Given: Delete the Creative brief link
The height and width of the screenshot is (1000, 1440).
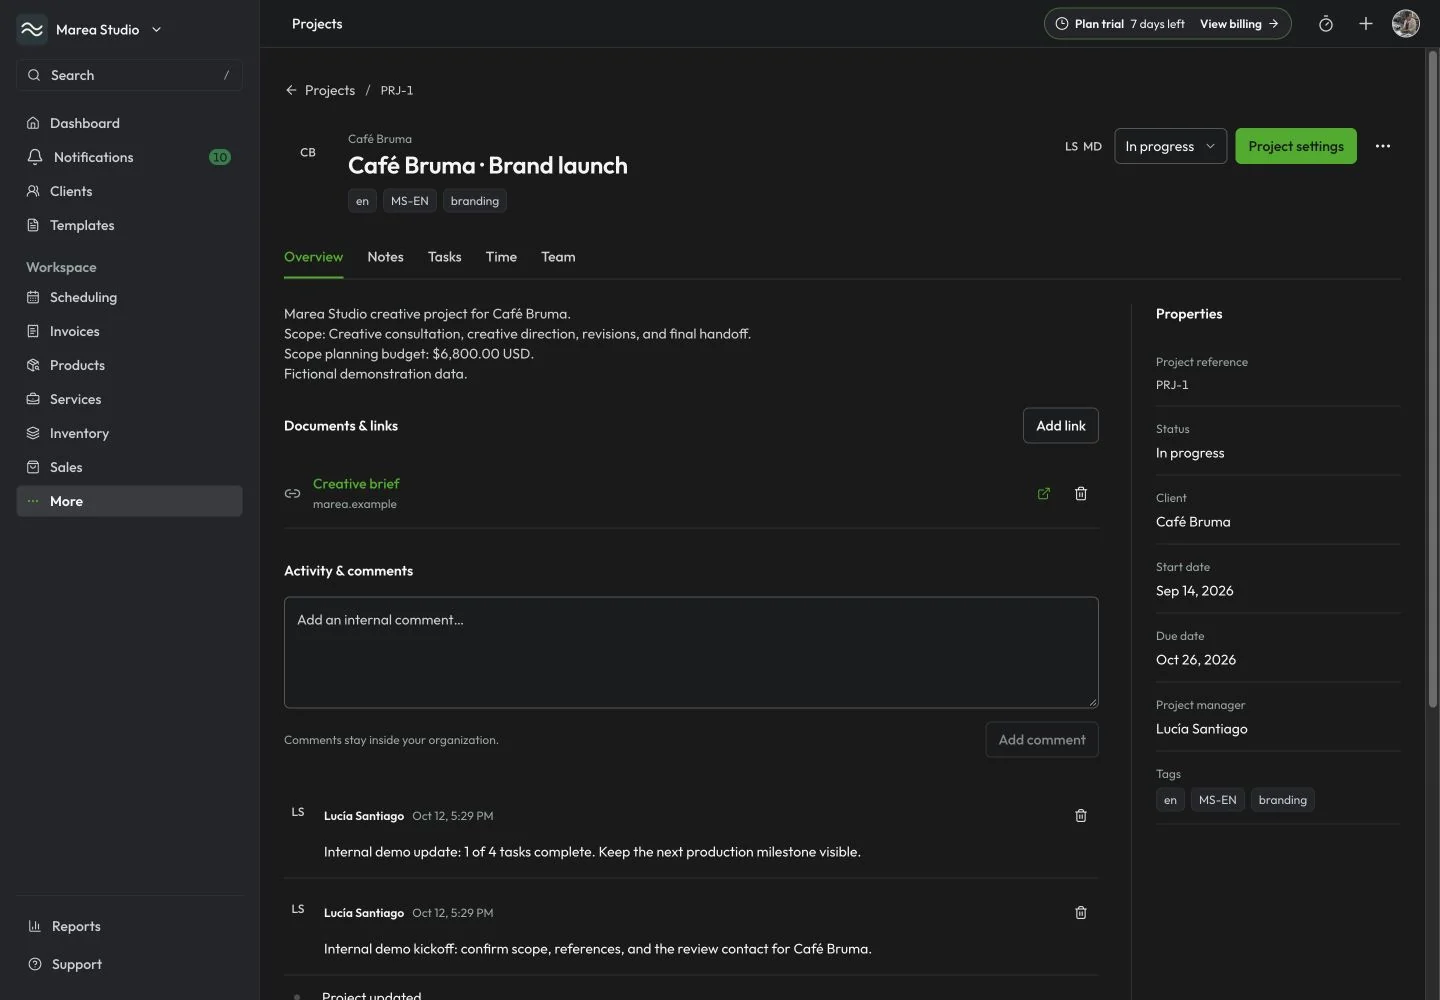Looking at the screenshot, I should coord(1081,493).
